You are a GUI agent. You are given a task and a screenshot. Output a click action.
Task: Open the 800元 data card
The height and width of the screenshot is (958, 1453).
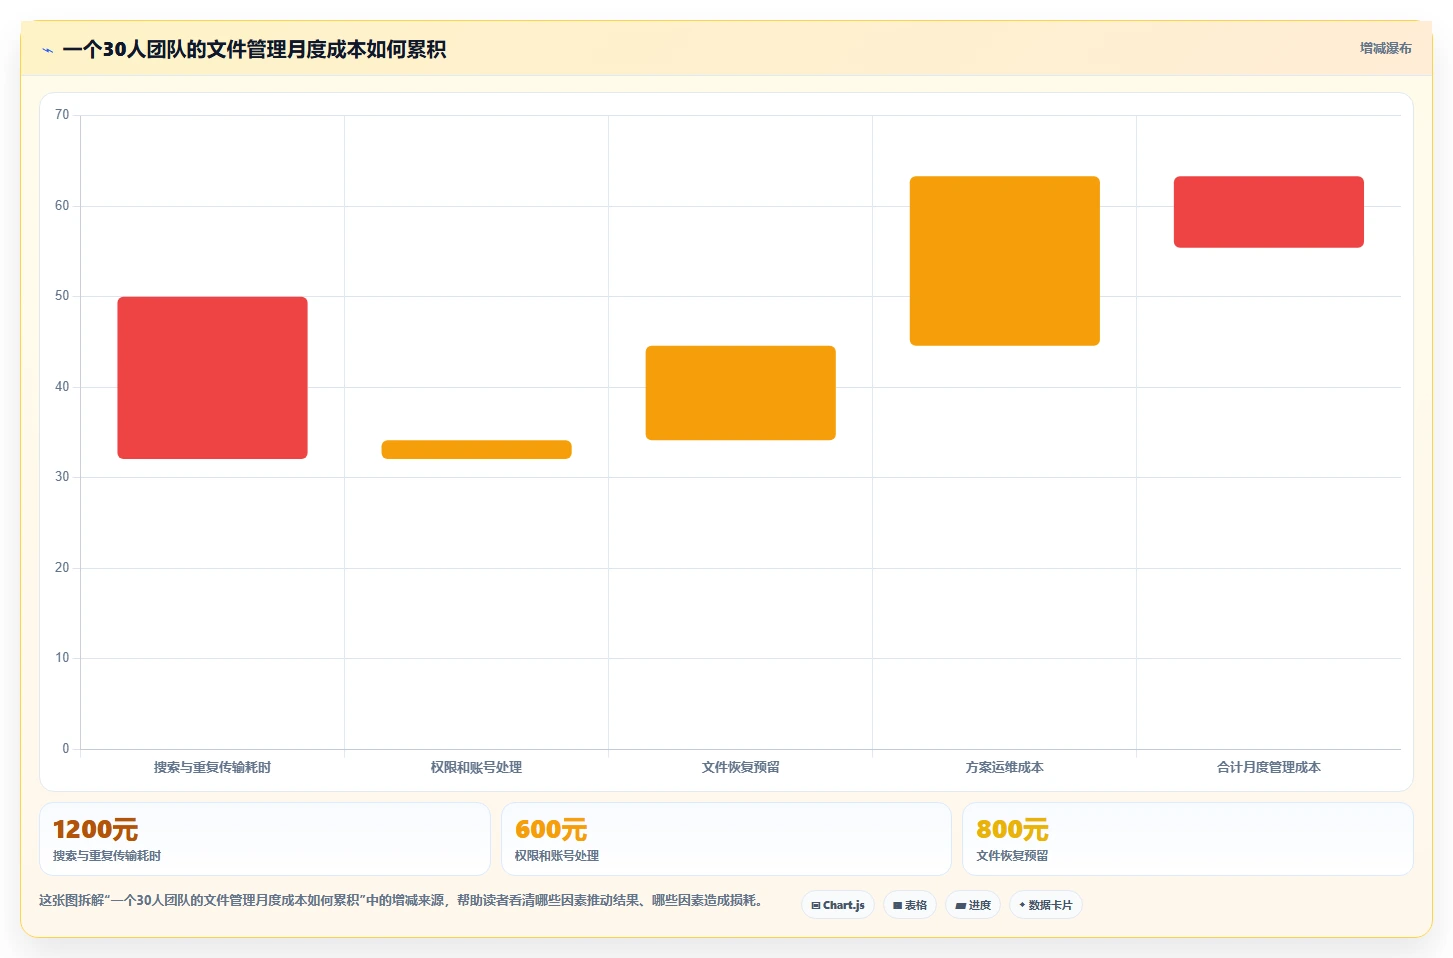(1187, 839)
